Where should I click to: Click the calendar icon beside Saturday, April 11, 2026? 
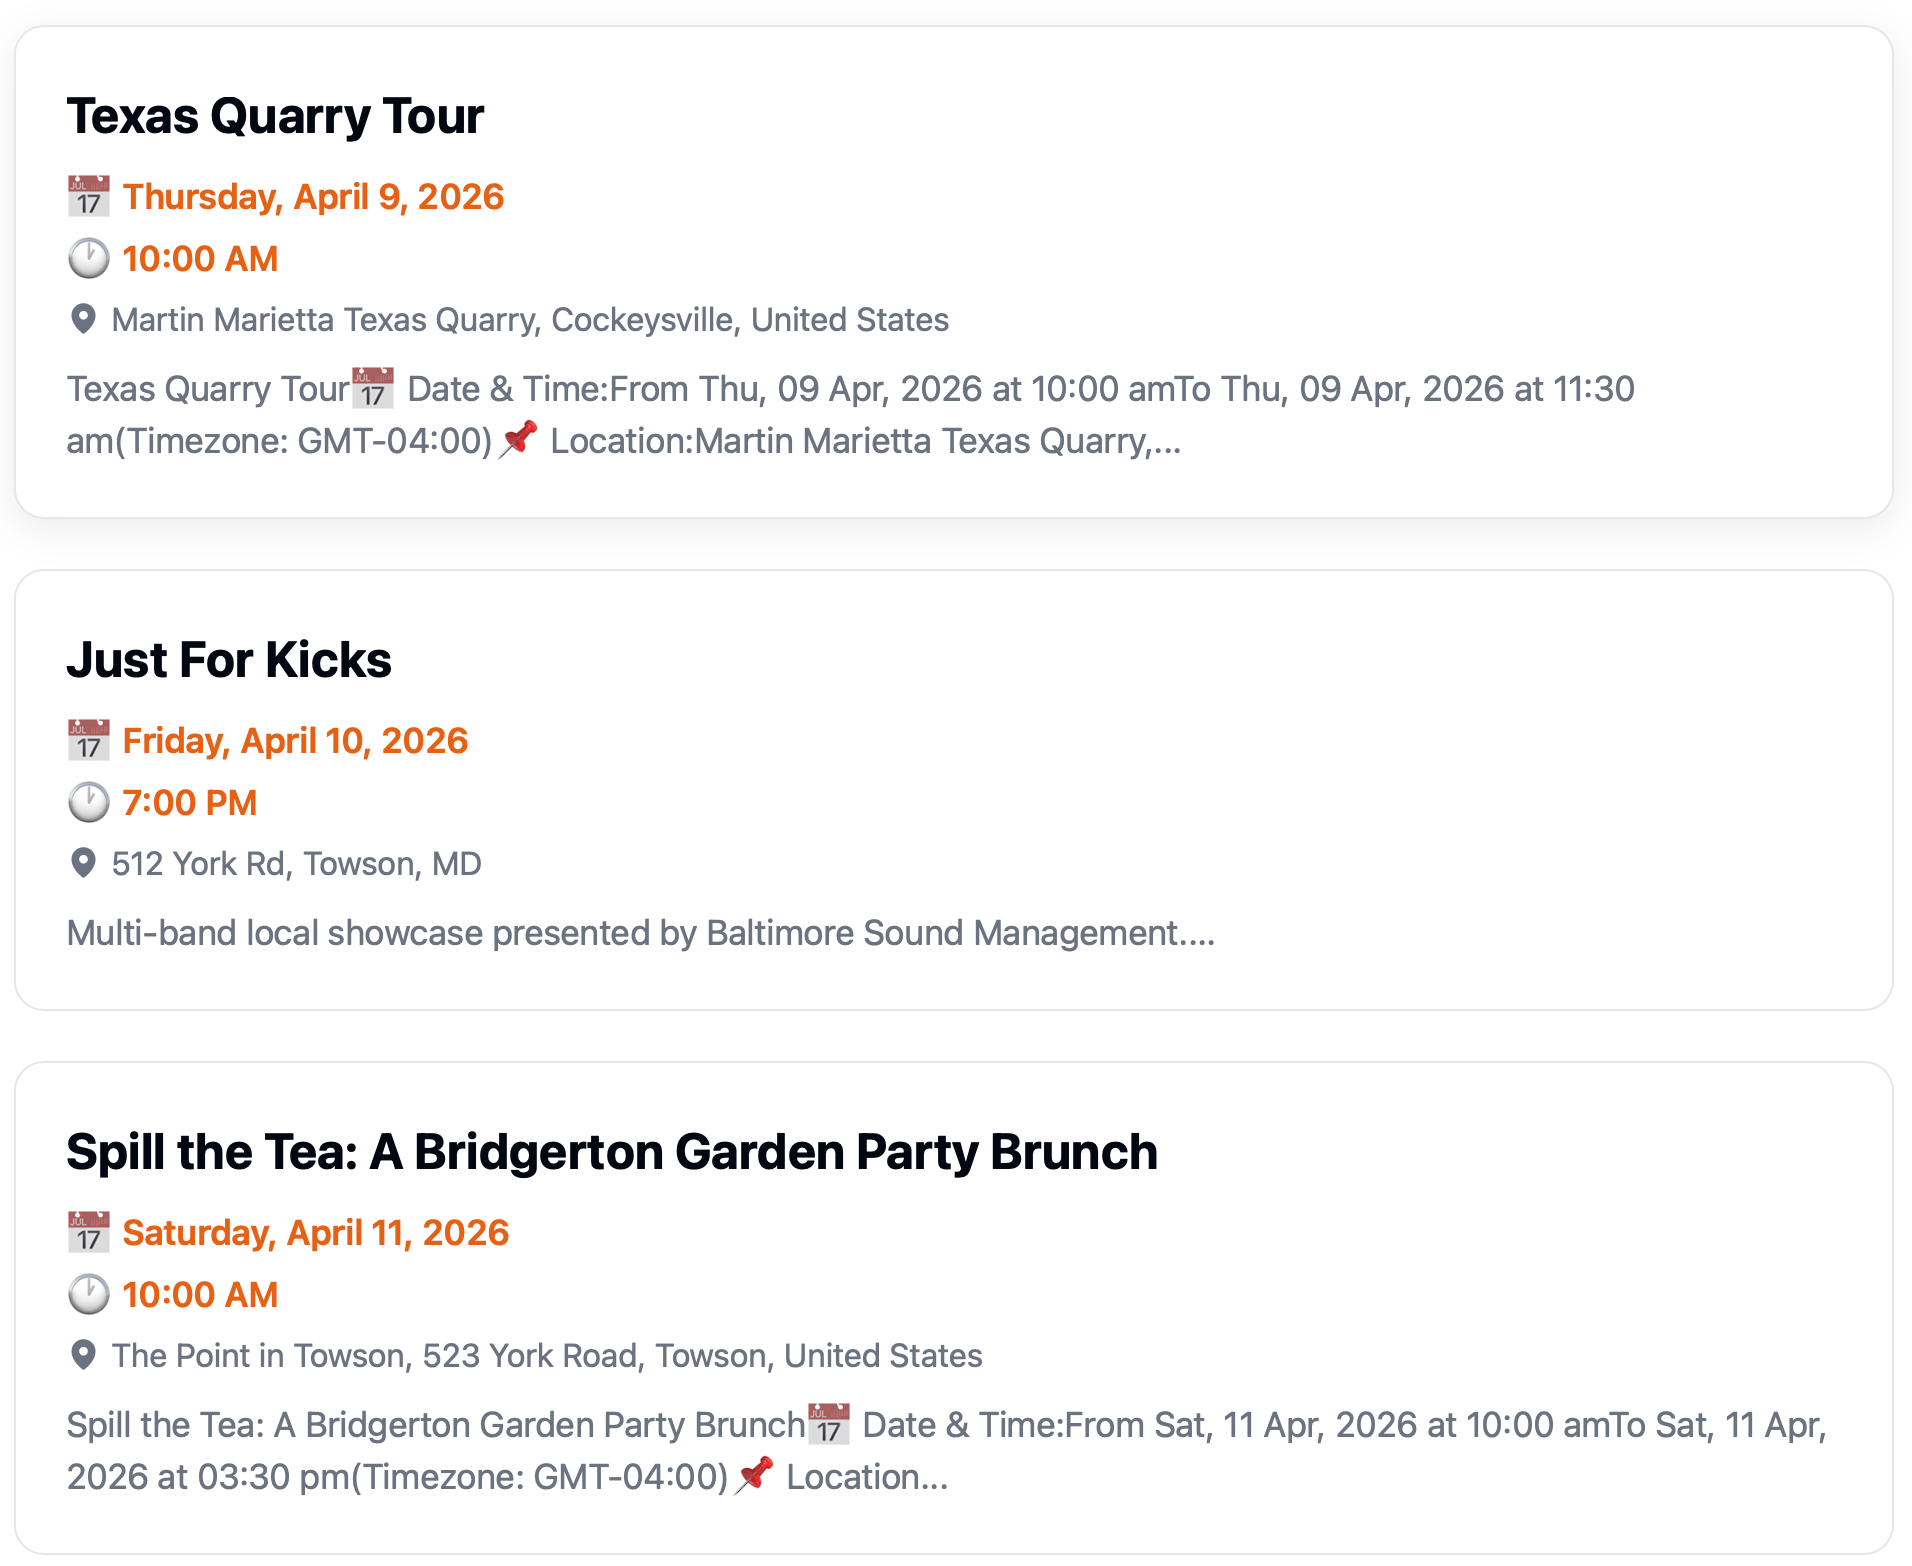(88, 1233)
